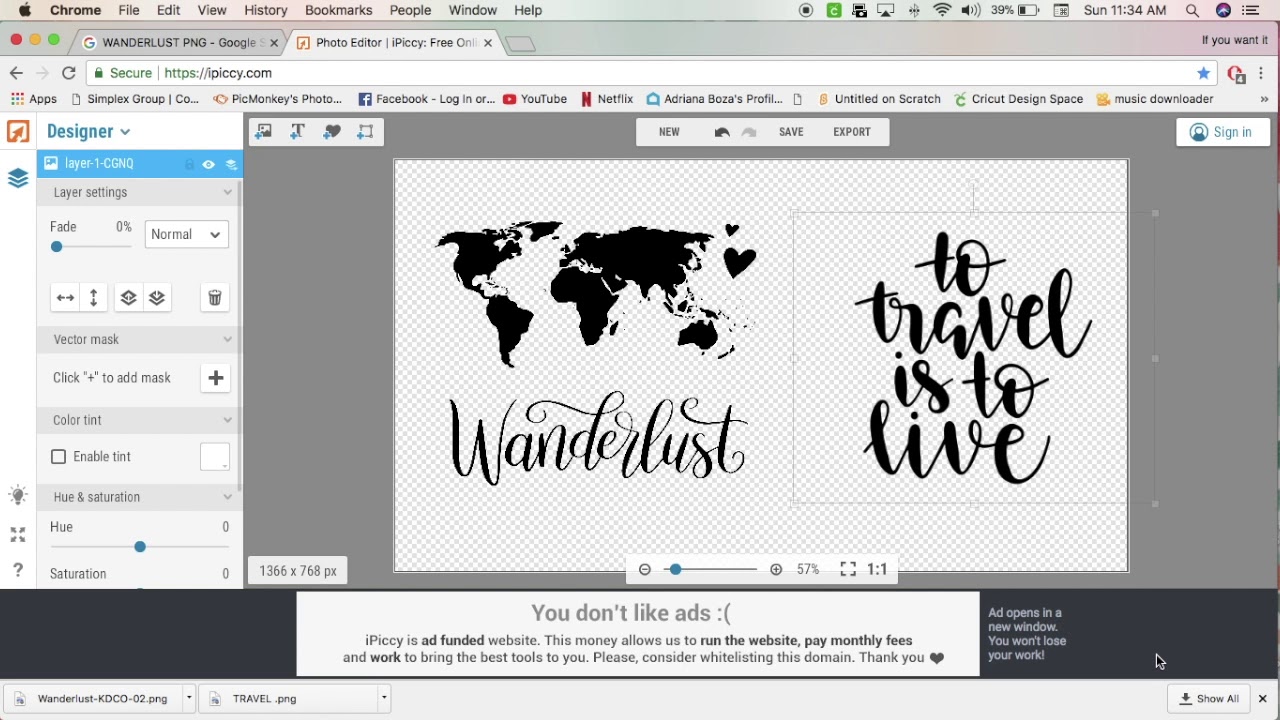This screenshot has width=1280, height=720.
Task: Open help question mark icon
Action: (x=18, y=570)
